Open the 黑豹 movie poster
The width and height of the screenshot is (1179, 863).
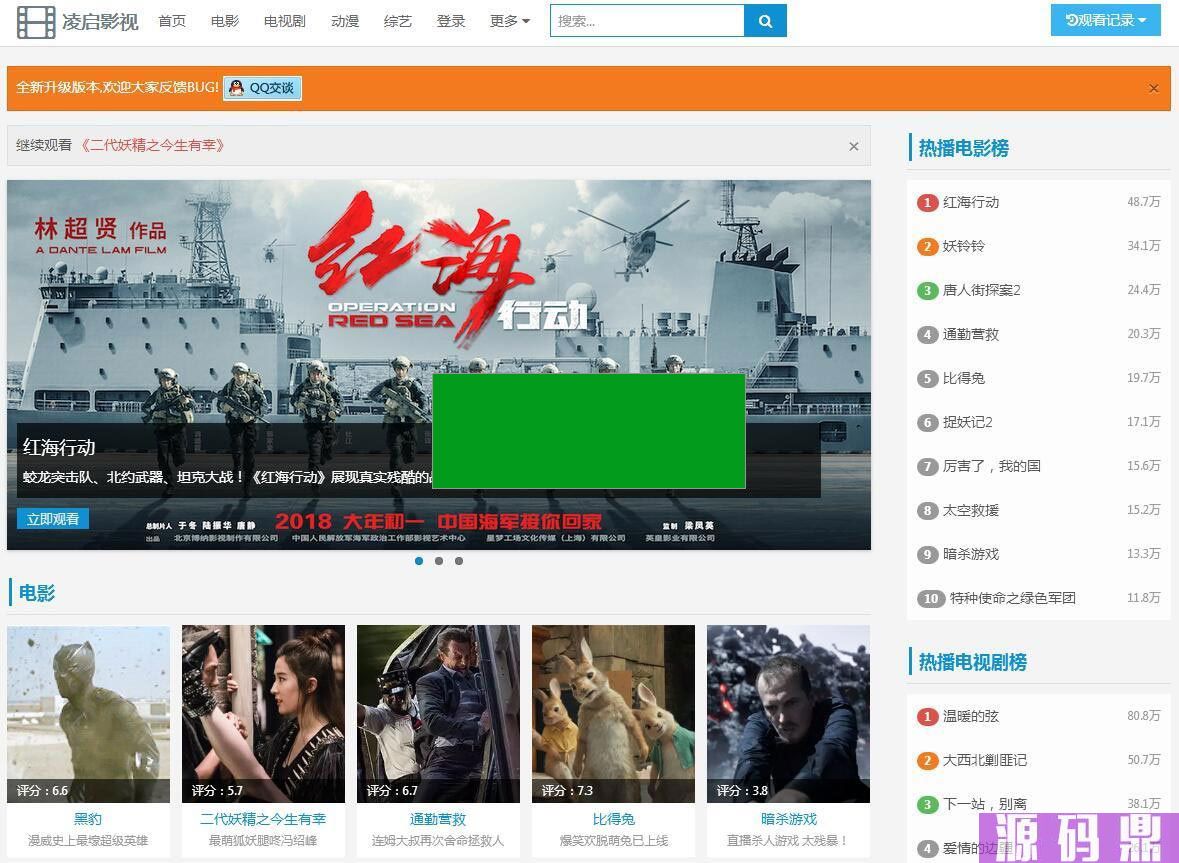click(89, 713)
